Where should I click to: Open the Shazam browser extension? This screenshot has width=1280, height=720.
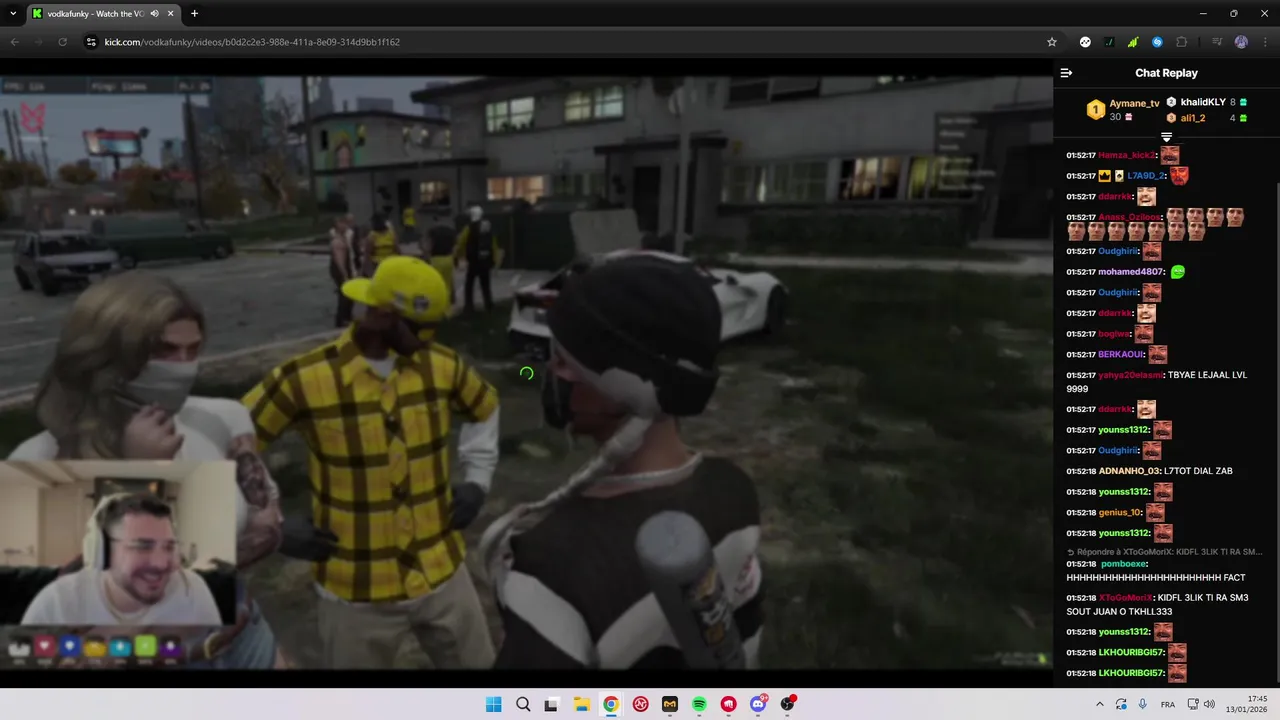click(x=1157, y=42)
